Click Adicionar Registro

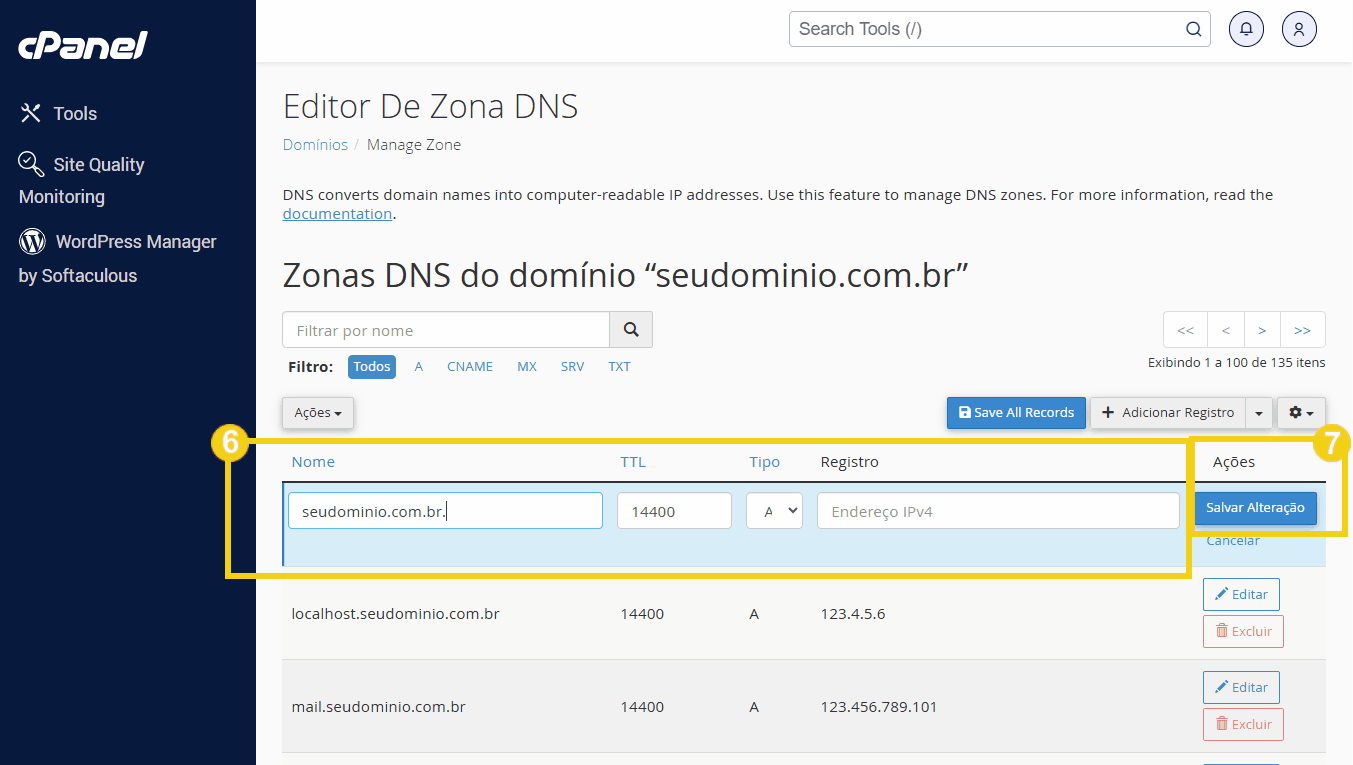point(1168,413)
